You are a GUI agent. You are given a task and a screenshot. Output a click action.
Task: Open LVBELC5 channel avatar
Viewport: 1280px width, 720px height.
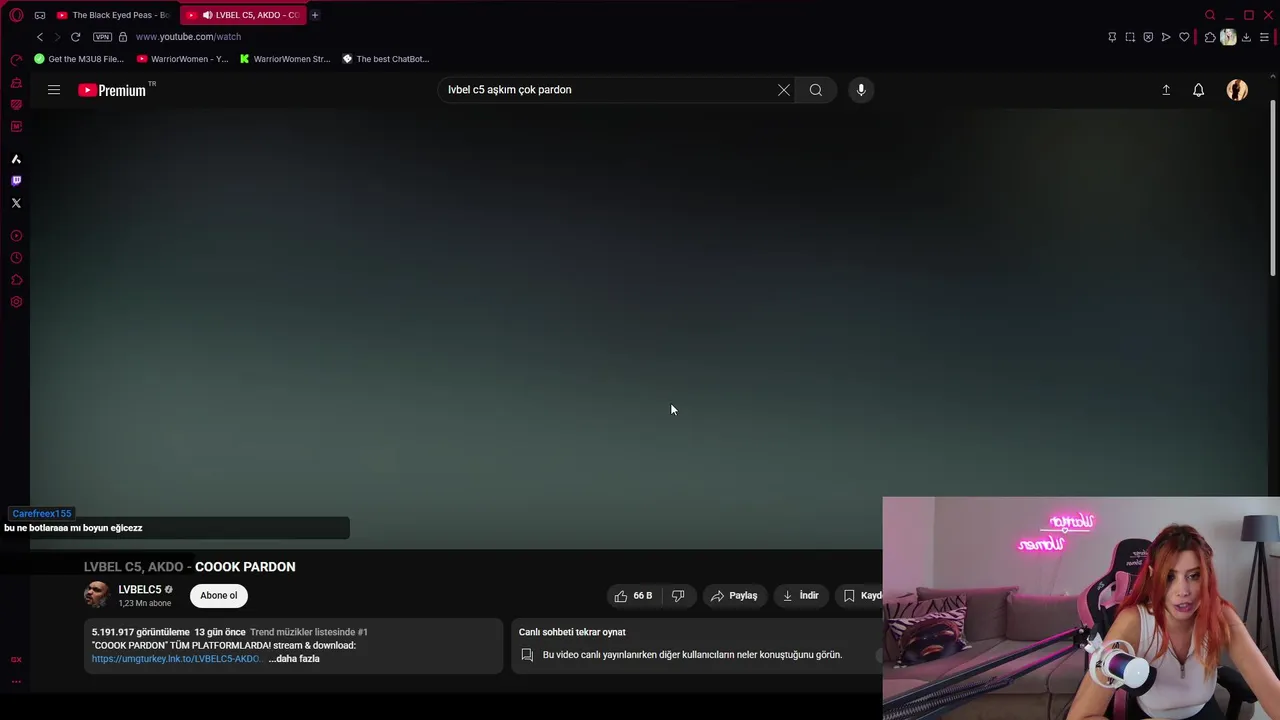[97, 594]
